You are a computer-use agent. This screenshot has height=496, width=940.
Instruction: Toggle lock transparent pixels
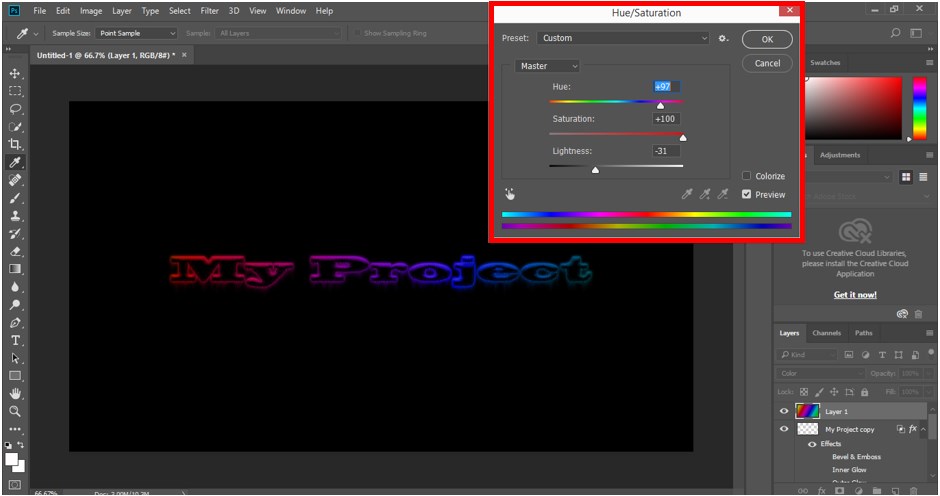[804, 392]
